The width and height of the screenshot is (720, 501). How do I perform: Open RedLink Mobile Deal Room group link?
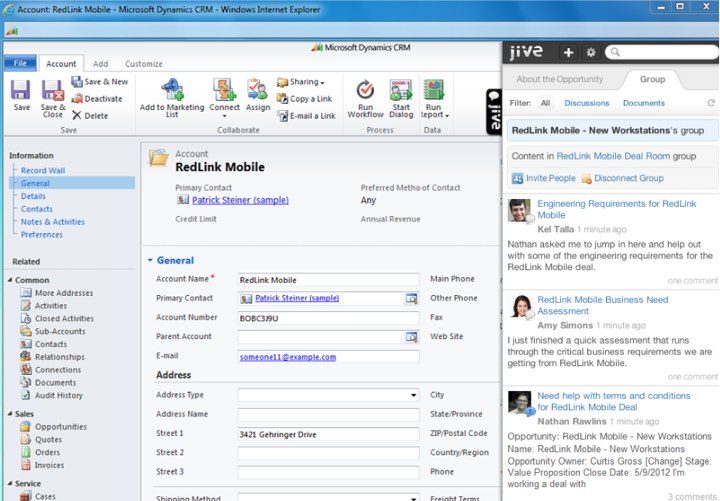click(x=613, y=156)
